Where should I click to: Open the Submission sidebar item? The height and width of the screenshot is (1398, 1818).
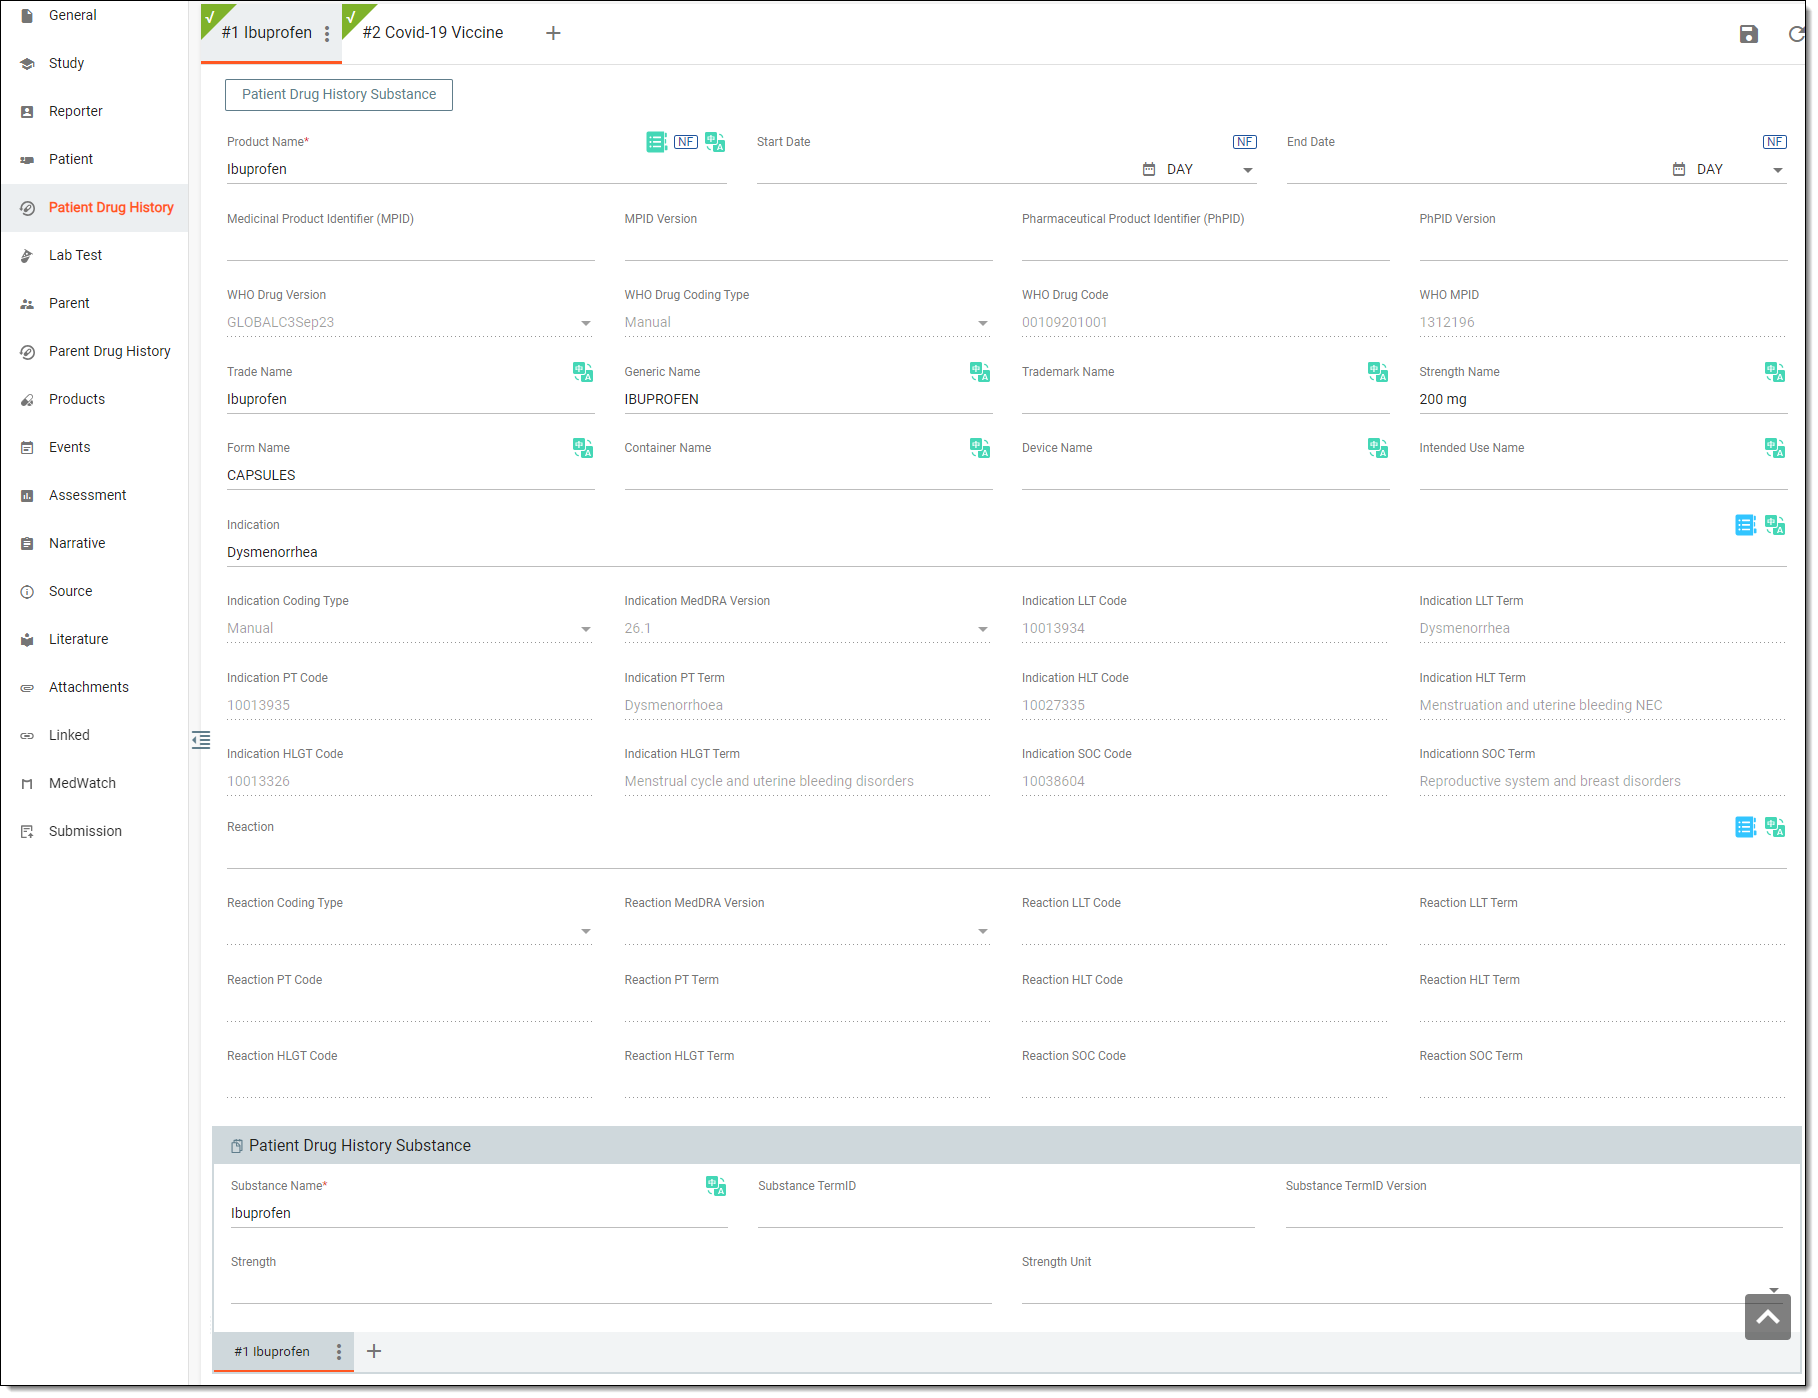point(85,831)
